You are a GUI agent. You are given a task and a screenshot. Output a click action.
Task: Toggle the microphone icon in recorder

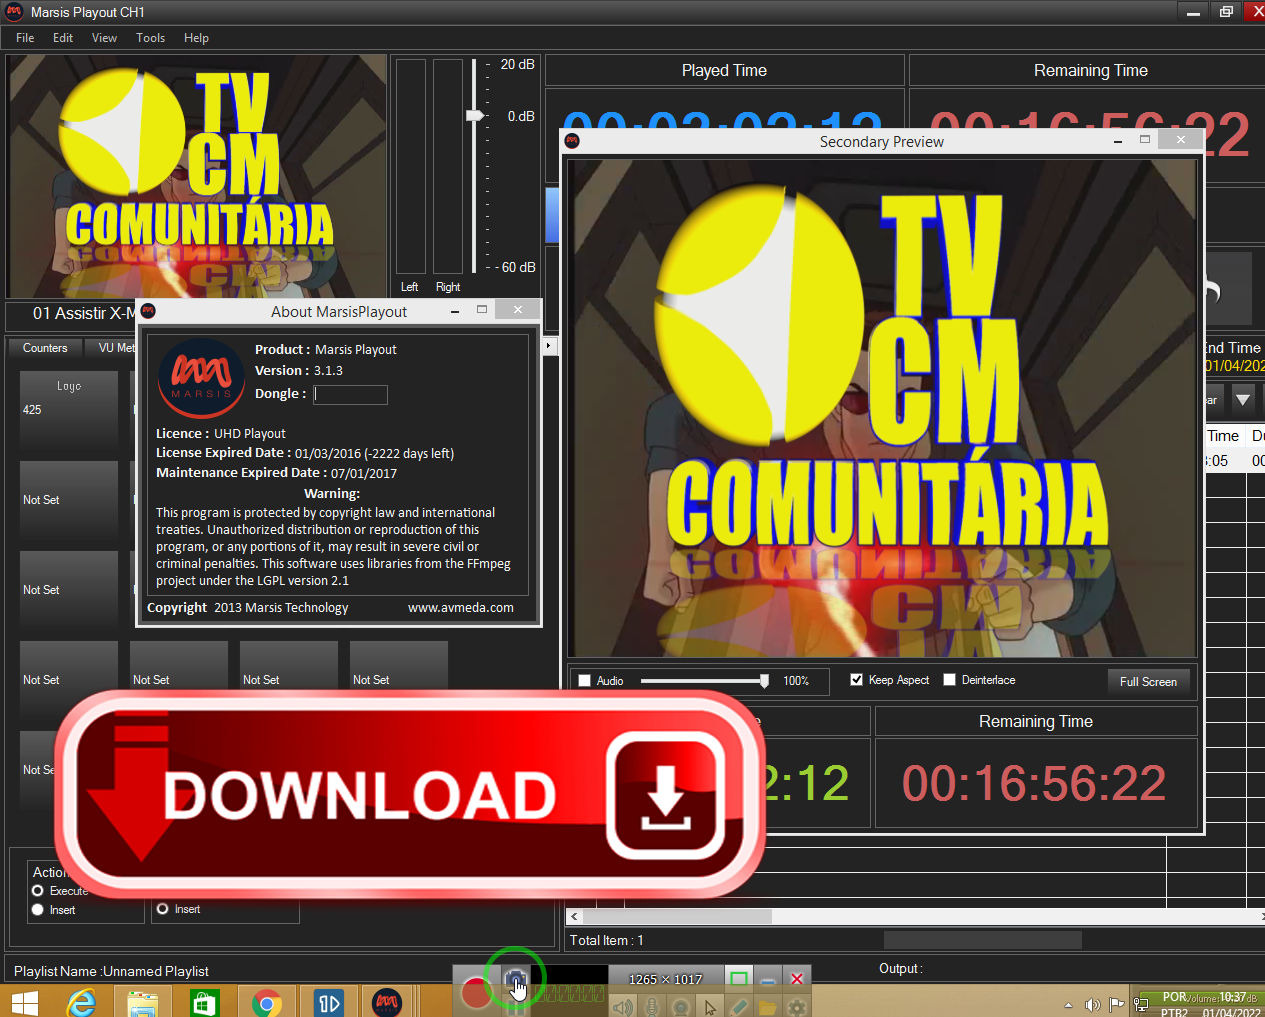652,1006
